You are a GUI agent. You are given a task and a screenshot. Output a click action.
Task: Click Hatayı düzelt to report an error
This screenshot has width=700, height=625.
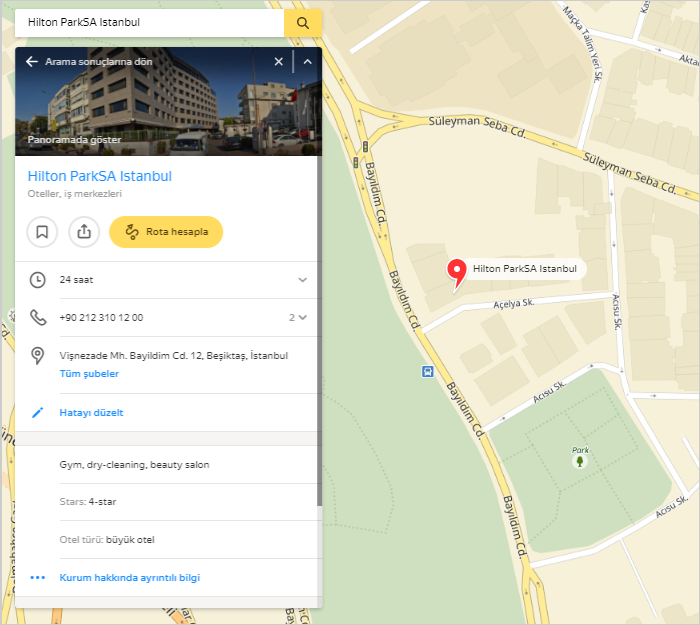coord(91,412)
